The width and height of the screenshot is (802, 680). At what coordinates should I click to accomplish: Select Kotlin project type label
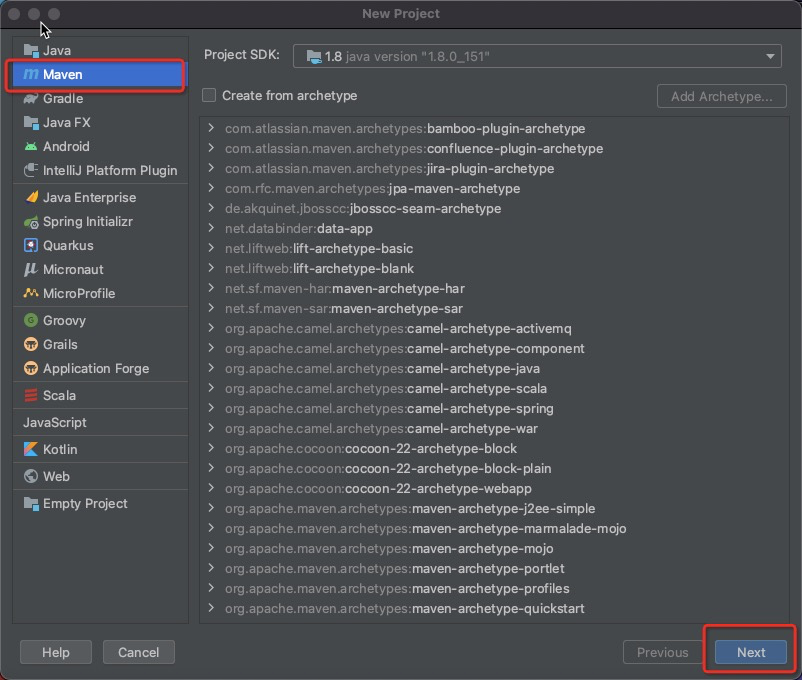tap(60, 449)
